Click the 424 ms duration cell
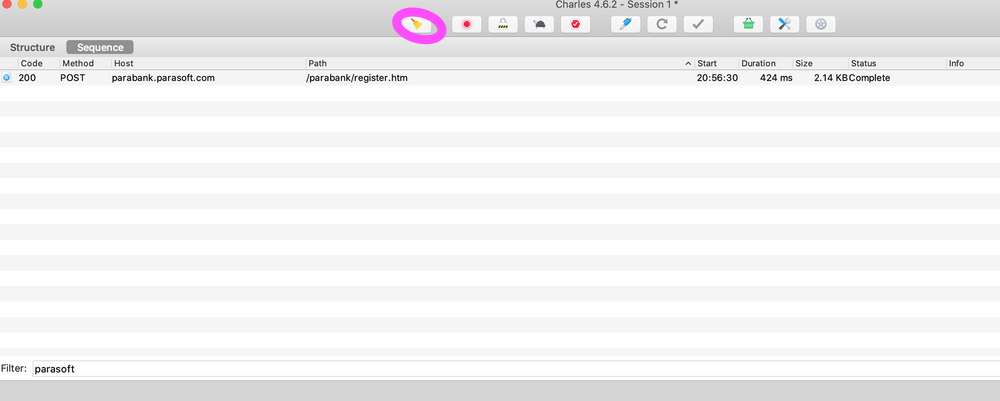1000x401 pixels. [x=776, y=78]
